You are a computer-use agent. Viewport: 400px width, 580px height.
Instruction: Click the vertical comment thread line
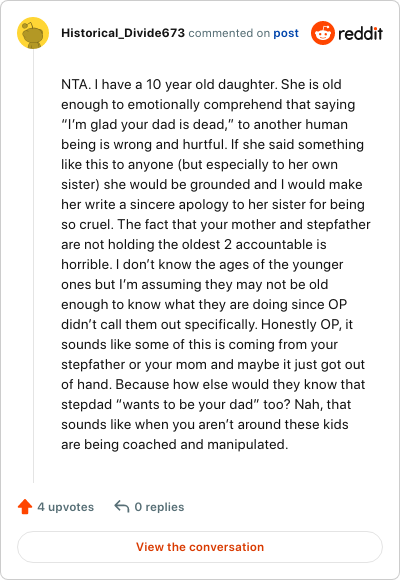[x=33, y=266]
